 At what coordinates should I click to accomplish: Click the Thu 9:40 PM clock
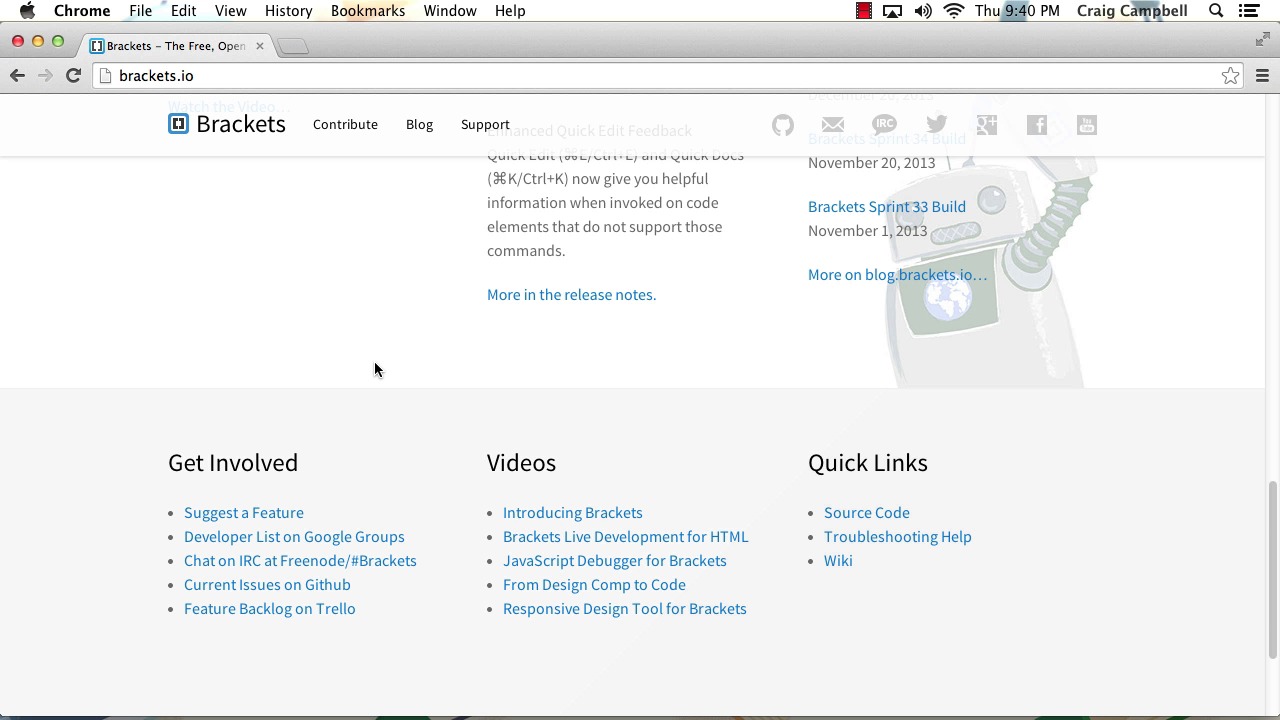(x=1017, y=11)
